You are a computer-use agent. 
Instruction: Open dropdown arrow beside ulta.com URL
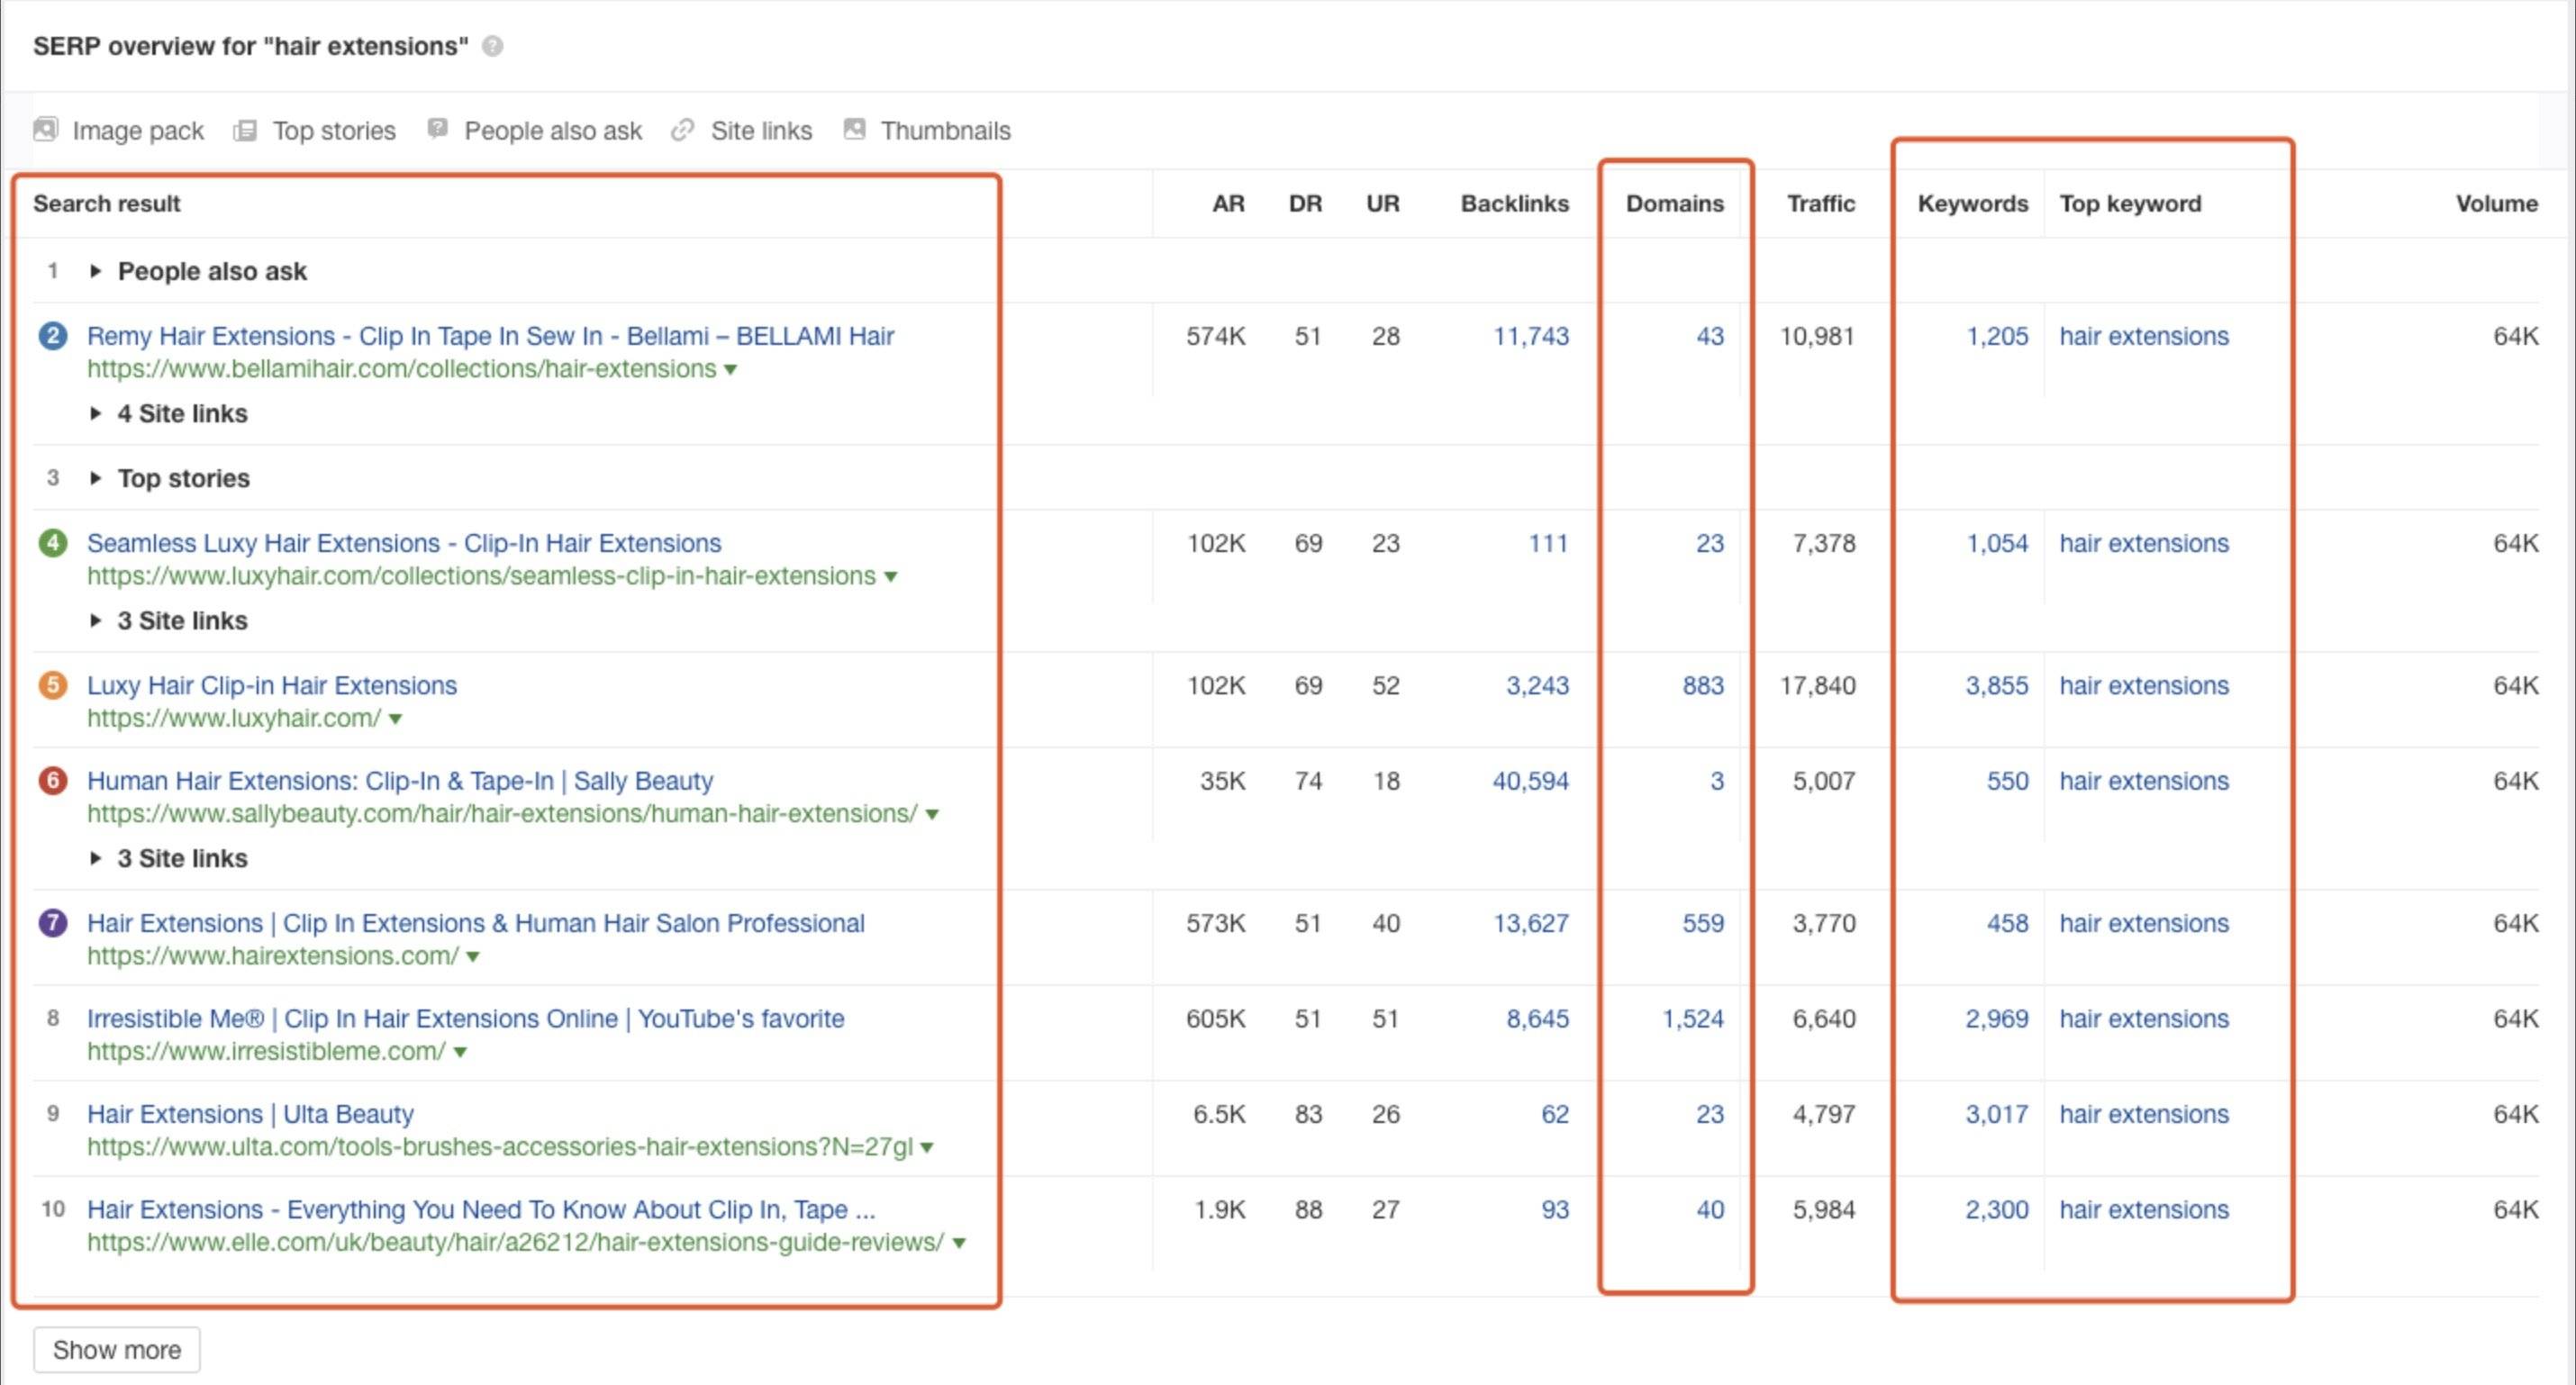point(927,1148)
